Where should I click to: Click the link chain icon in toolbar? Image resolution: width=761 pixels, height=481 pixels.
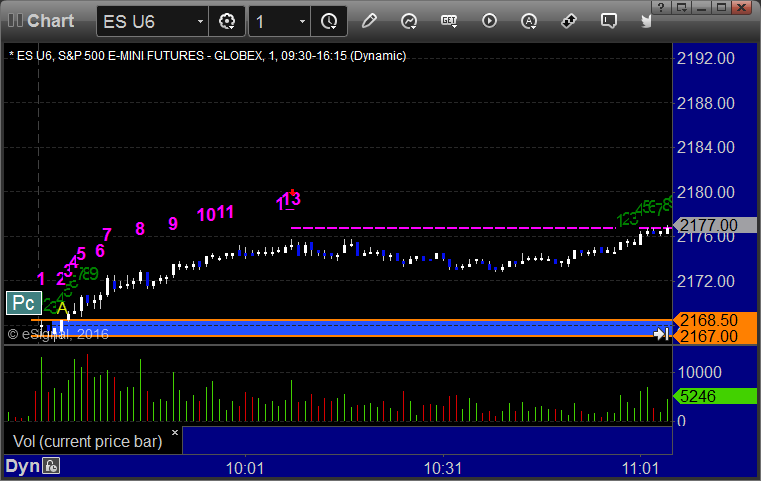[569, 20]
